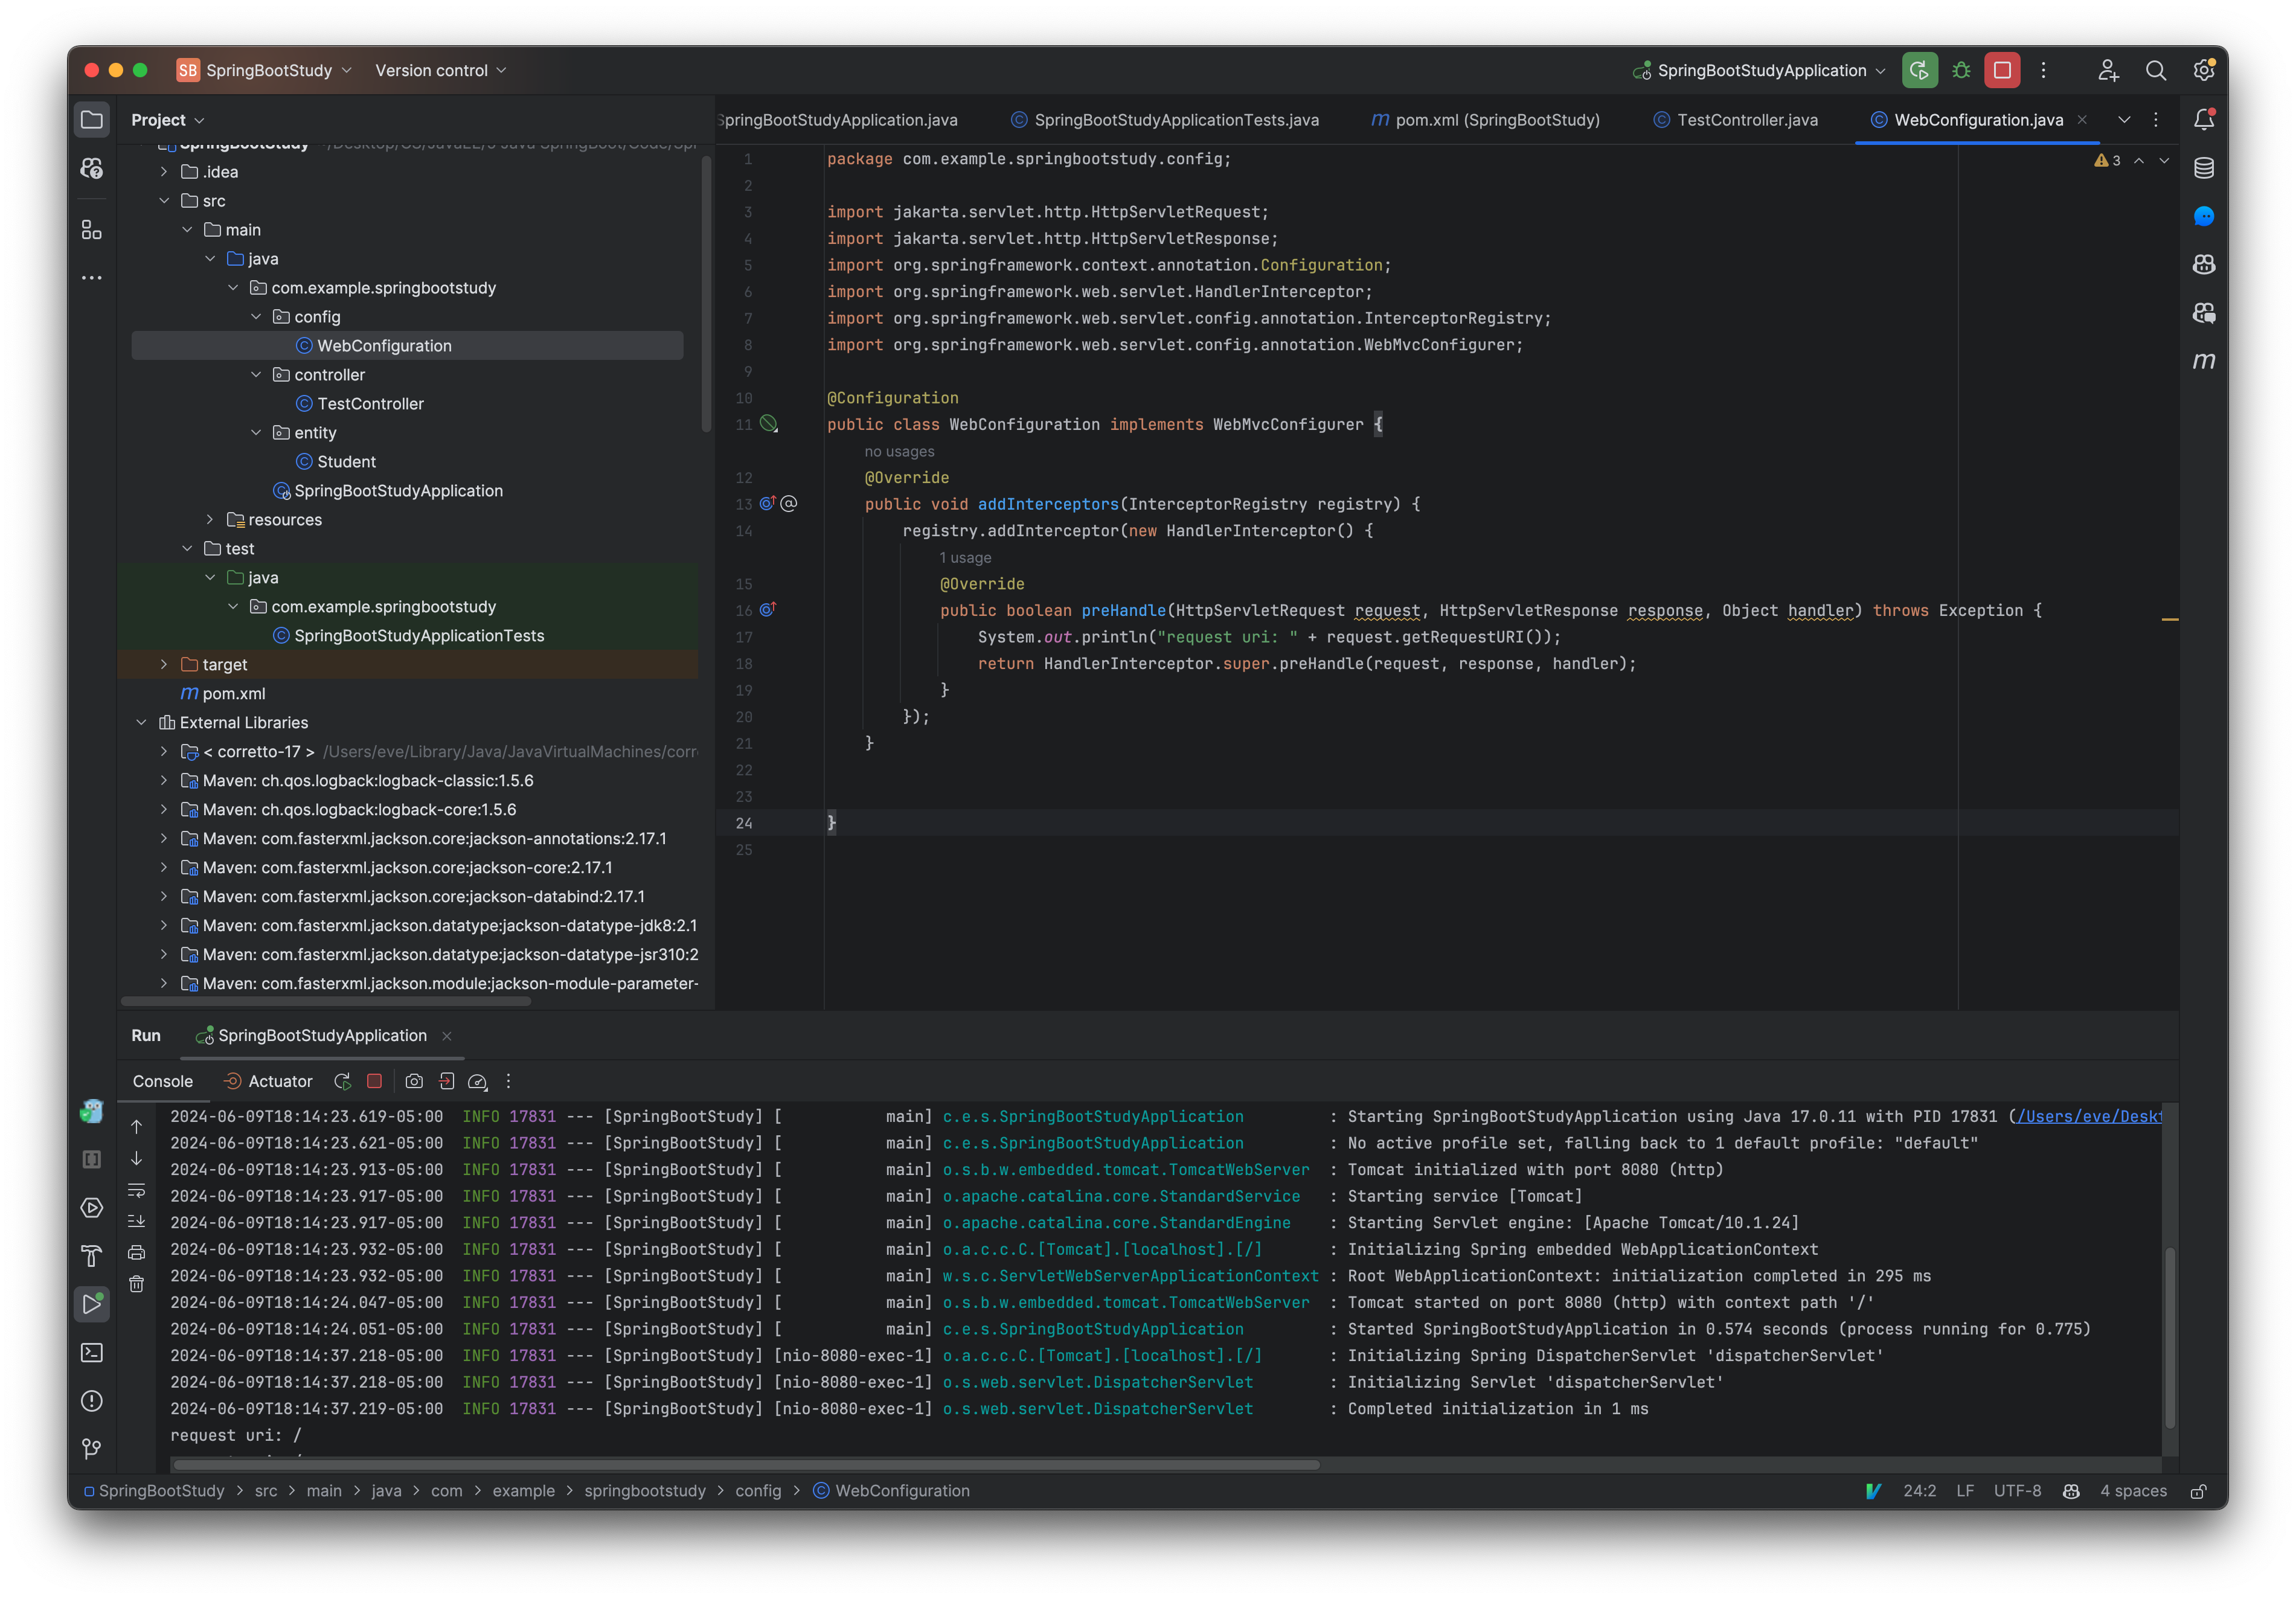Open the Version control dropdown
Viewport: 2296px width, 1599px height.
pyautogui.click(x=441, y=70)
